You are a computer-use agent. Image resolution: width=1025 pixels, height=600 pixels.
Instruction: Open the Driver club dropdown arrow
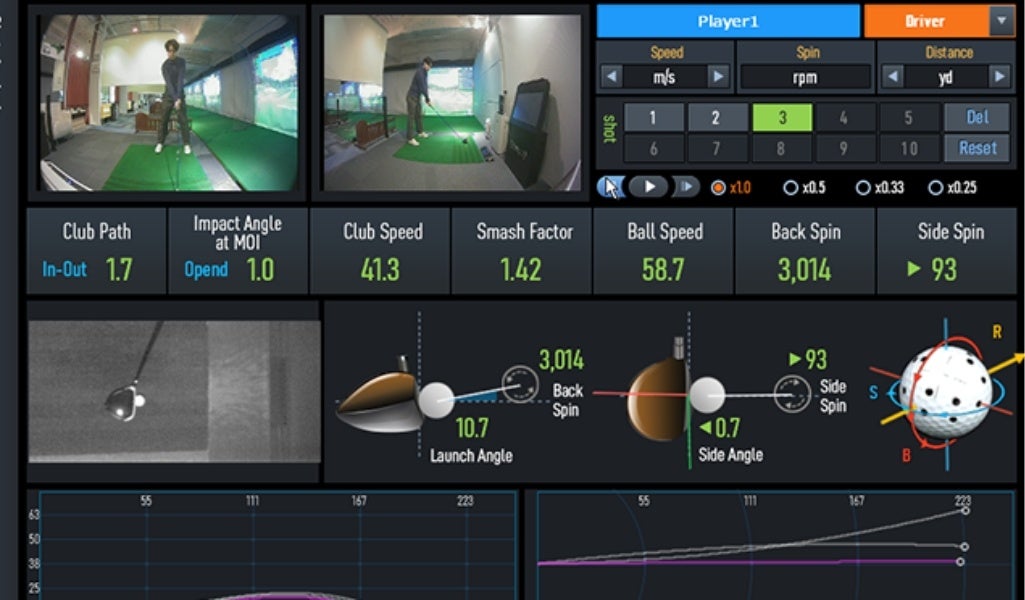(1001, 21)
